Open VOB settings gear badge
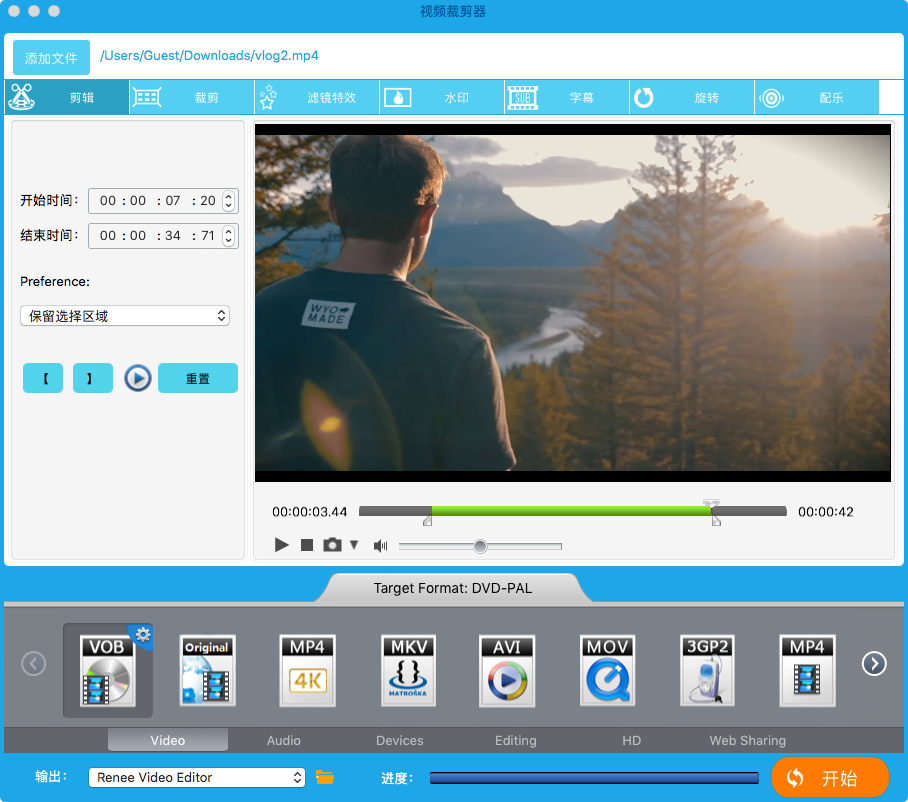The width and height of the screenshot is (908, 802). pyautogui.click(x=142, y=635)
